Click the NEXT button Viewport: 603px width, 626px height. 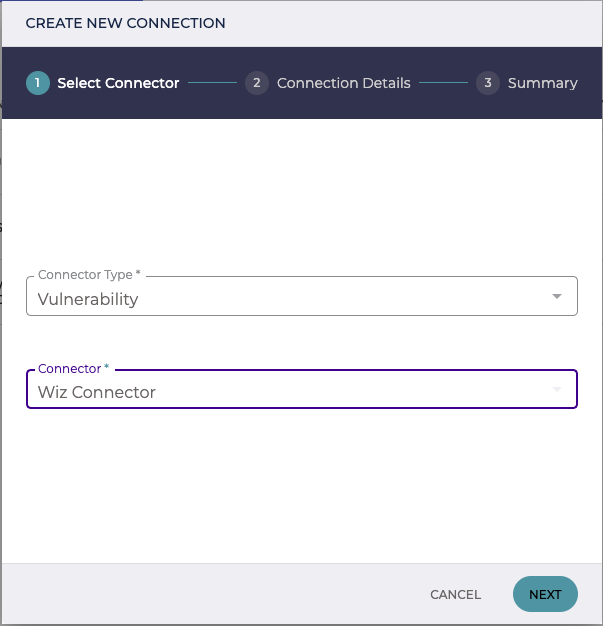pyautogui.click(x=545, y=594)
